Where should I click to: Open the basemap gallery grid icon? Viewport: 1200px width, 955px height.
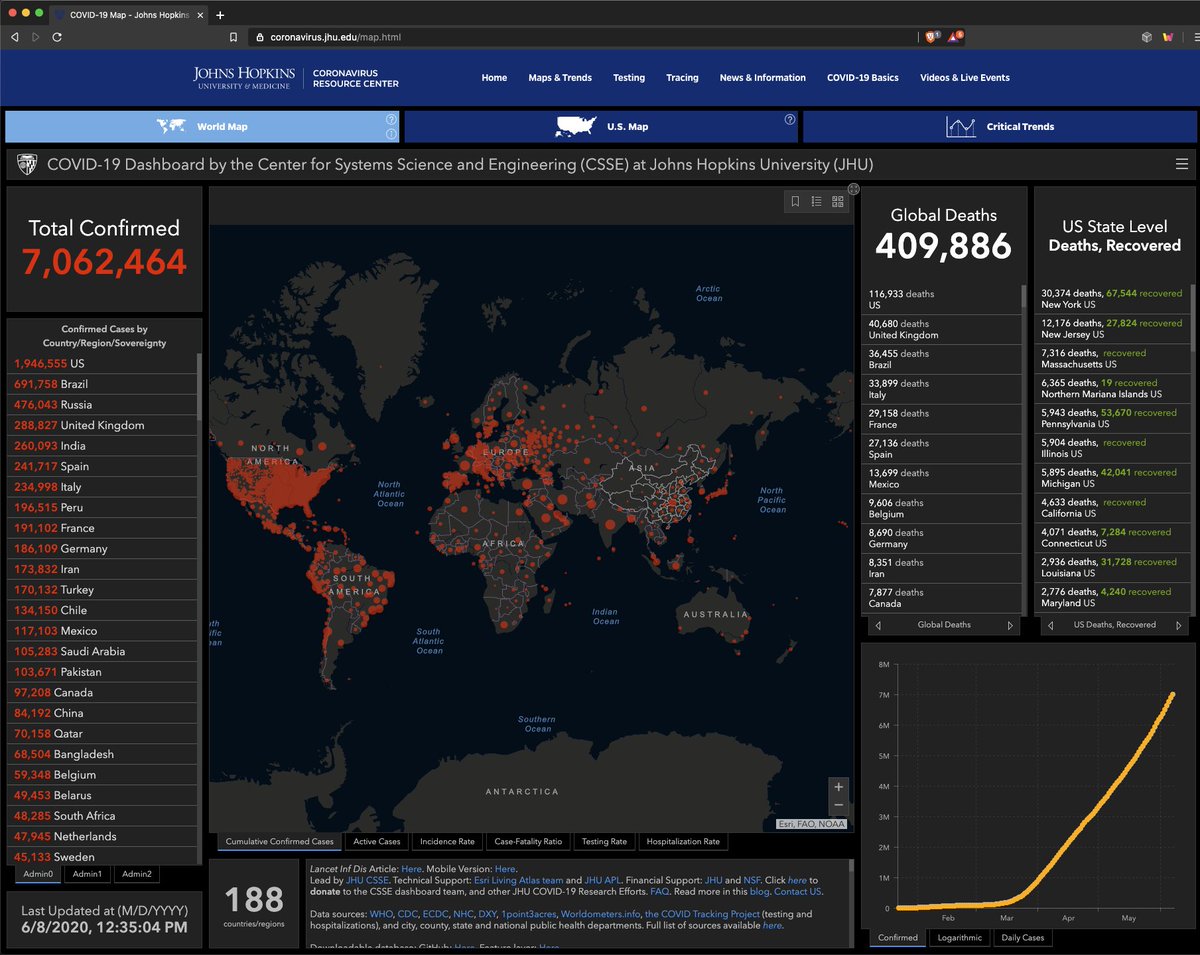pyautogui.click(x=838, y=201)
